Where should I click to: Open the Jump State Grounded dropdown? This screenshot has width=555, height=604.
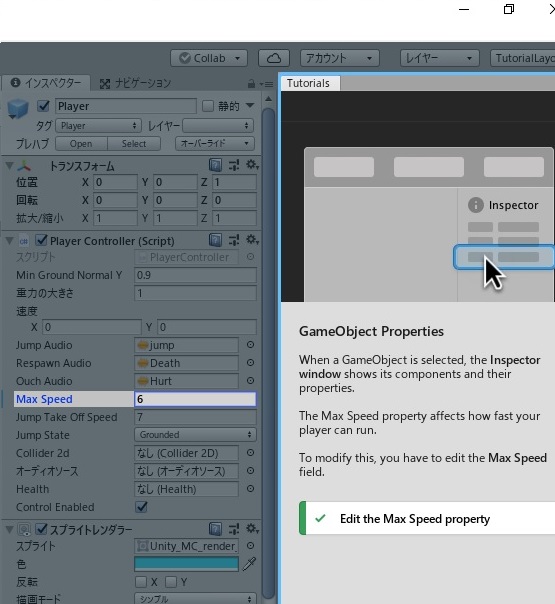pyautogui.click(x=195, y=435)
